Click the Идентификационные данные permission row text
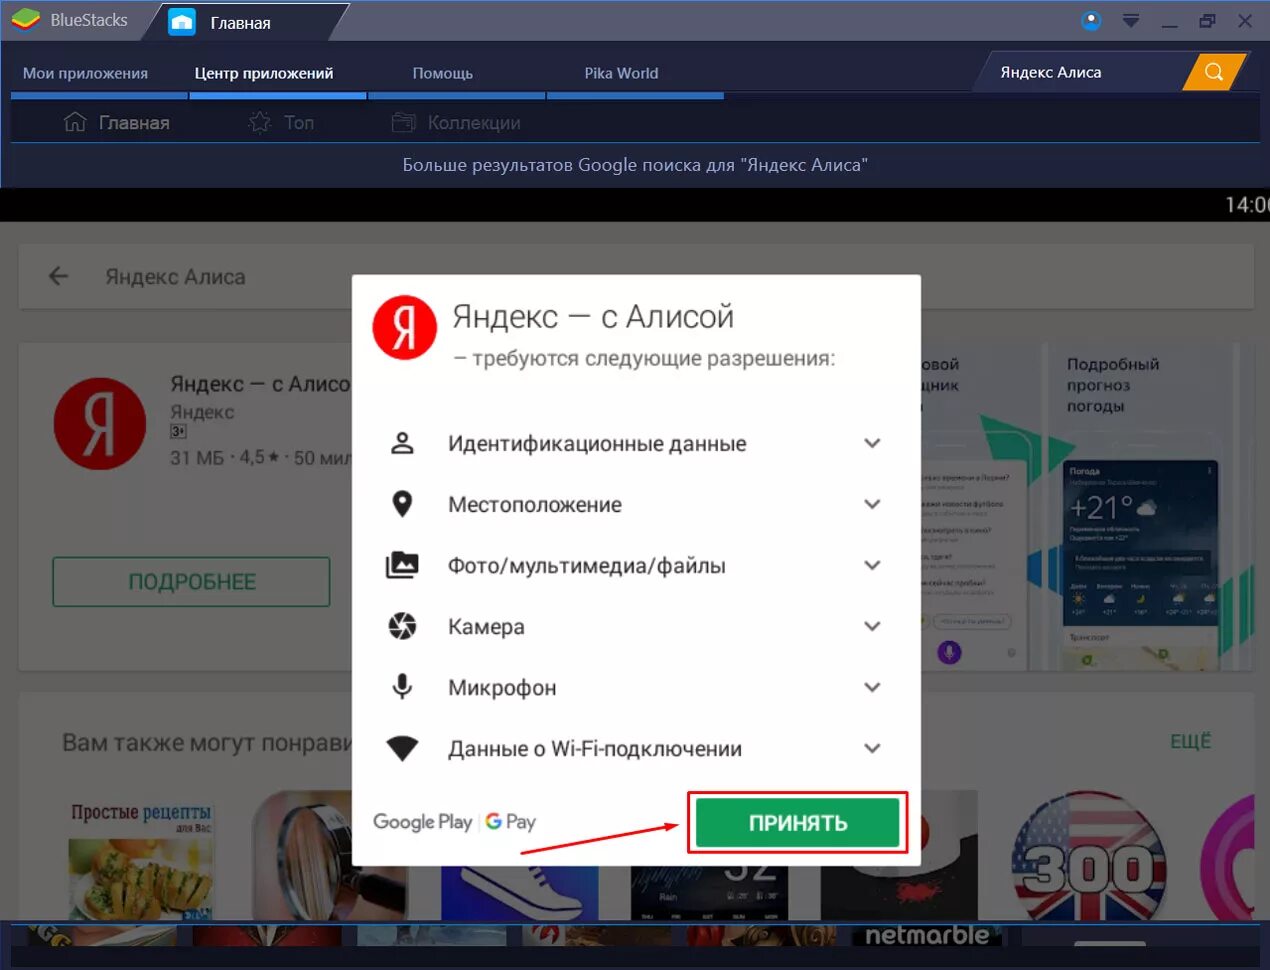The width and height of the screenshot is (1270, 970). [597, 444]
